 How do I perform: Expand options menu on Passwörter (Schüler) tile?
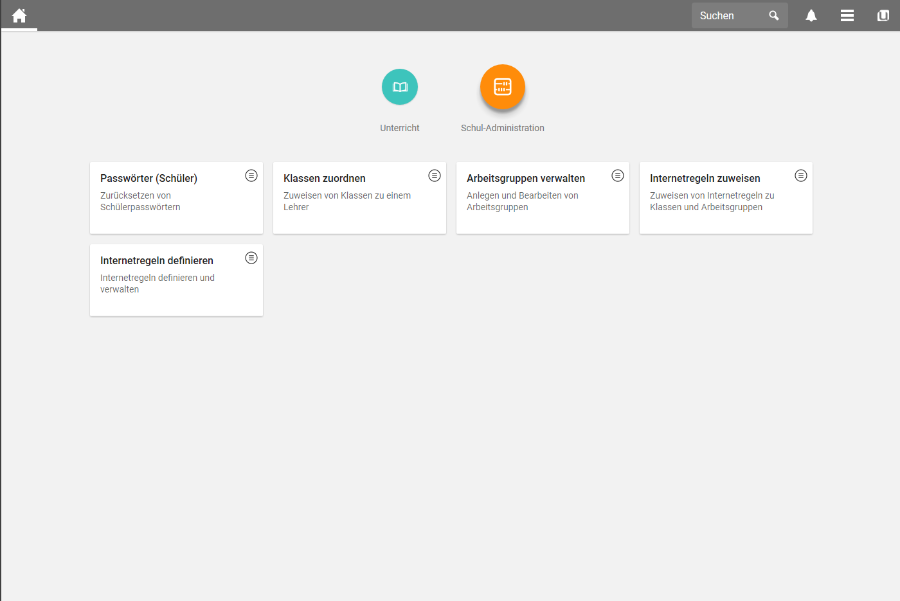click(x=251, y=175)
